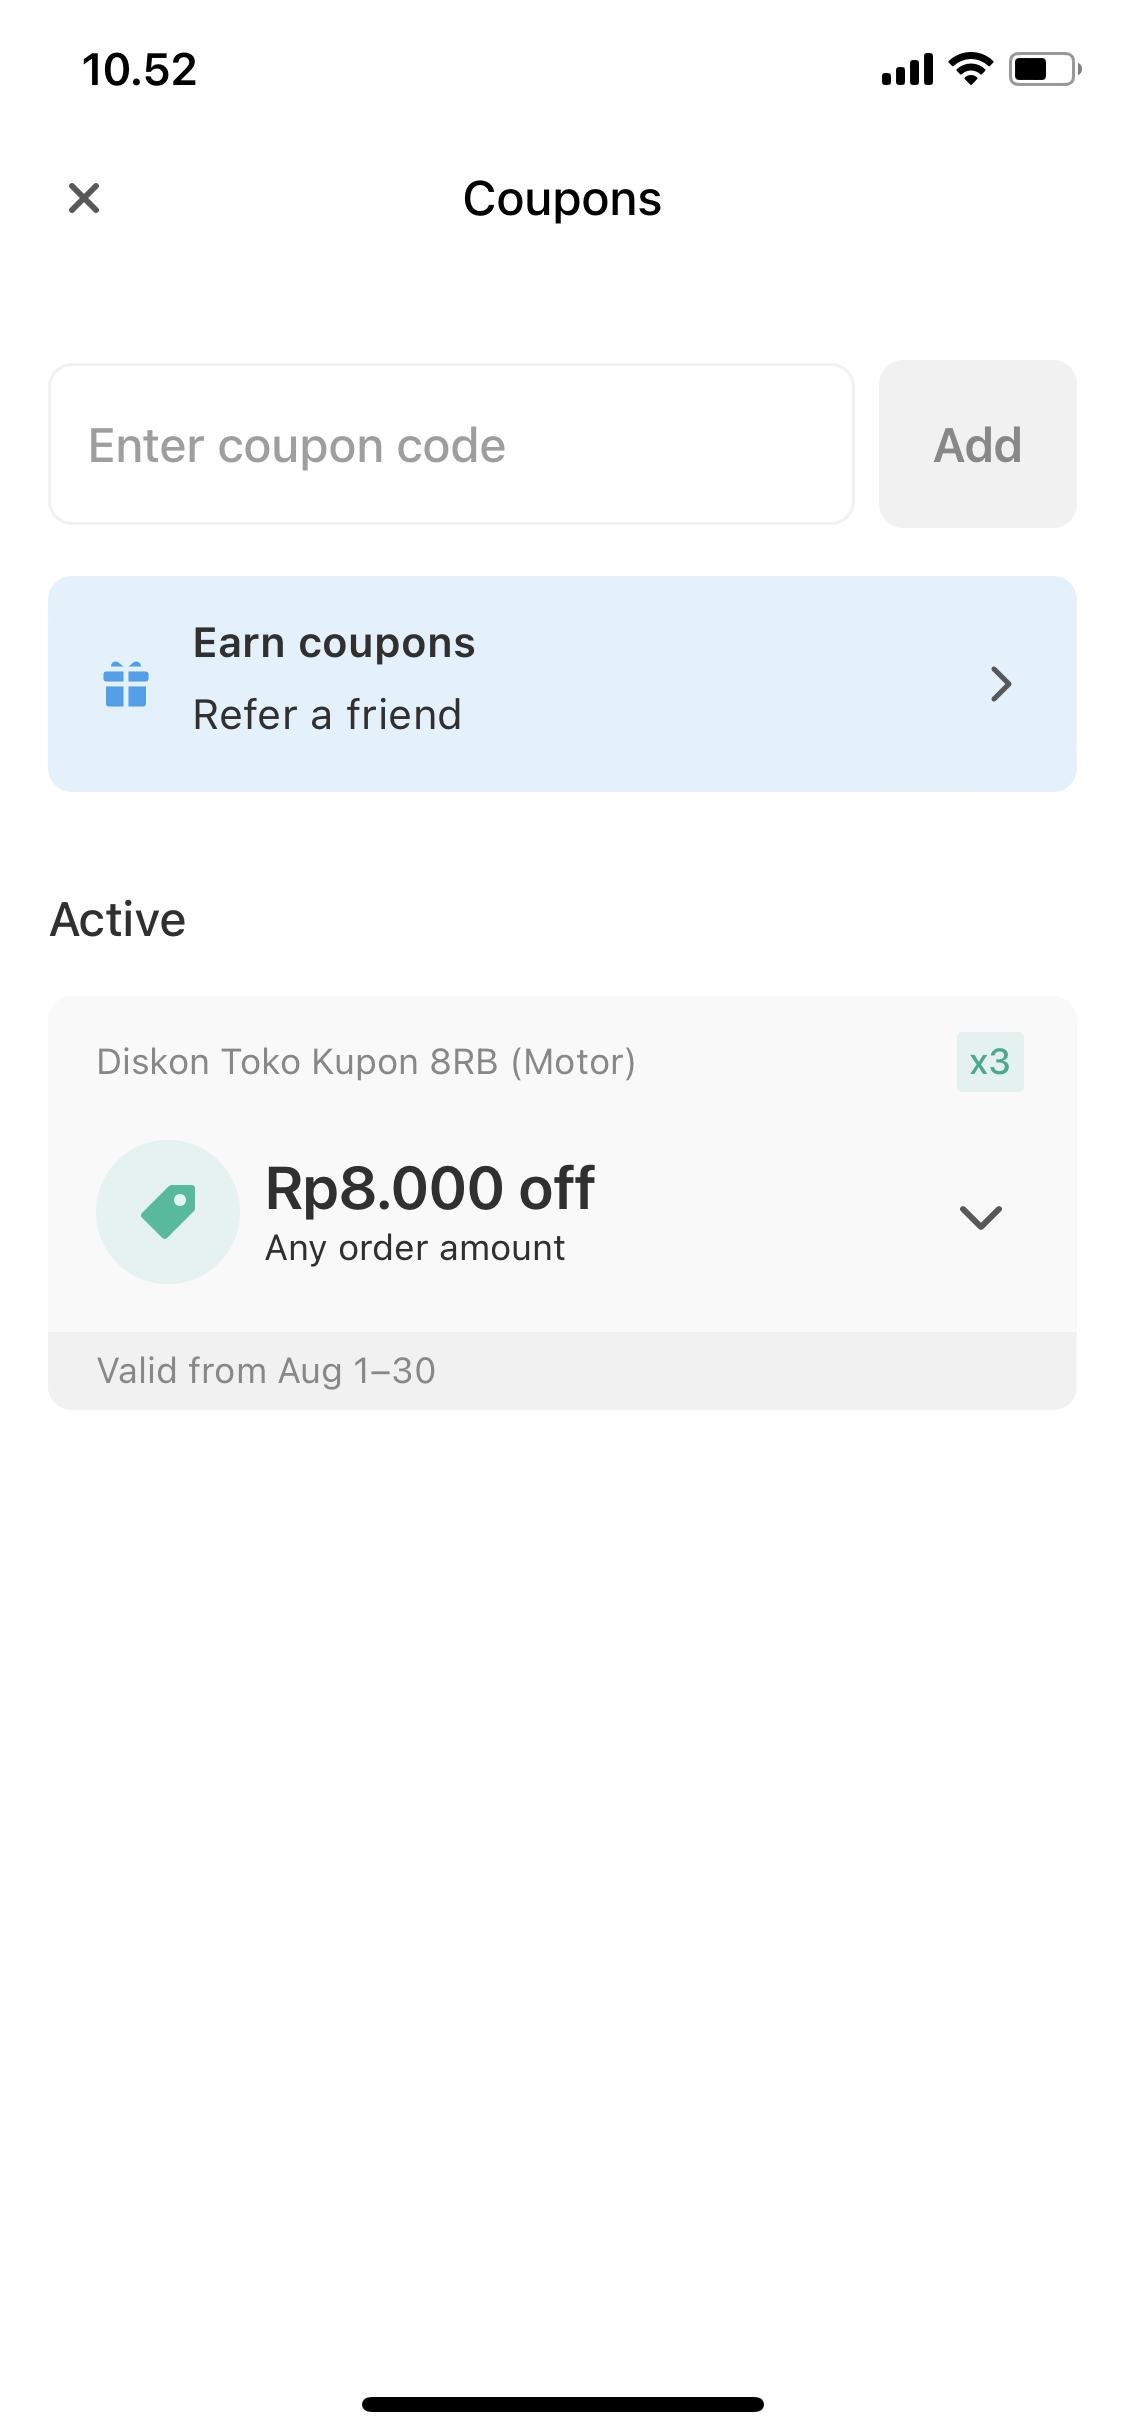
Task: Tap the Enter coupon code field
Action: 451,444
